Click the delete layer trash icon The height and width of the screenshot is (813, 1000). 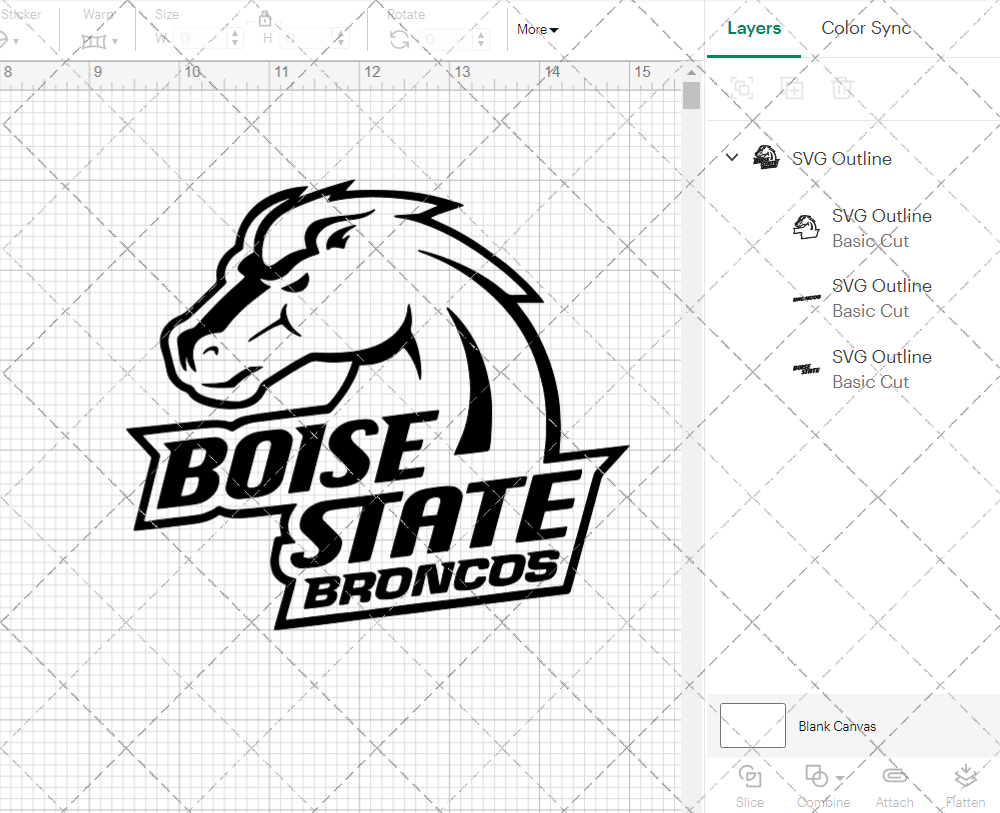[x=842, y=88]
